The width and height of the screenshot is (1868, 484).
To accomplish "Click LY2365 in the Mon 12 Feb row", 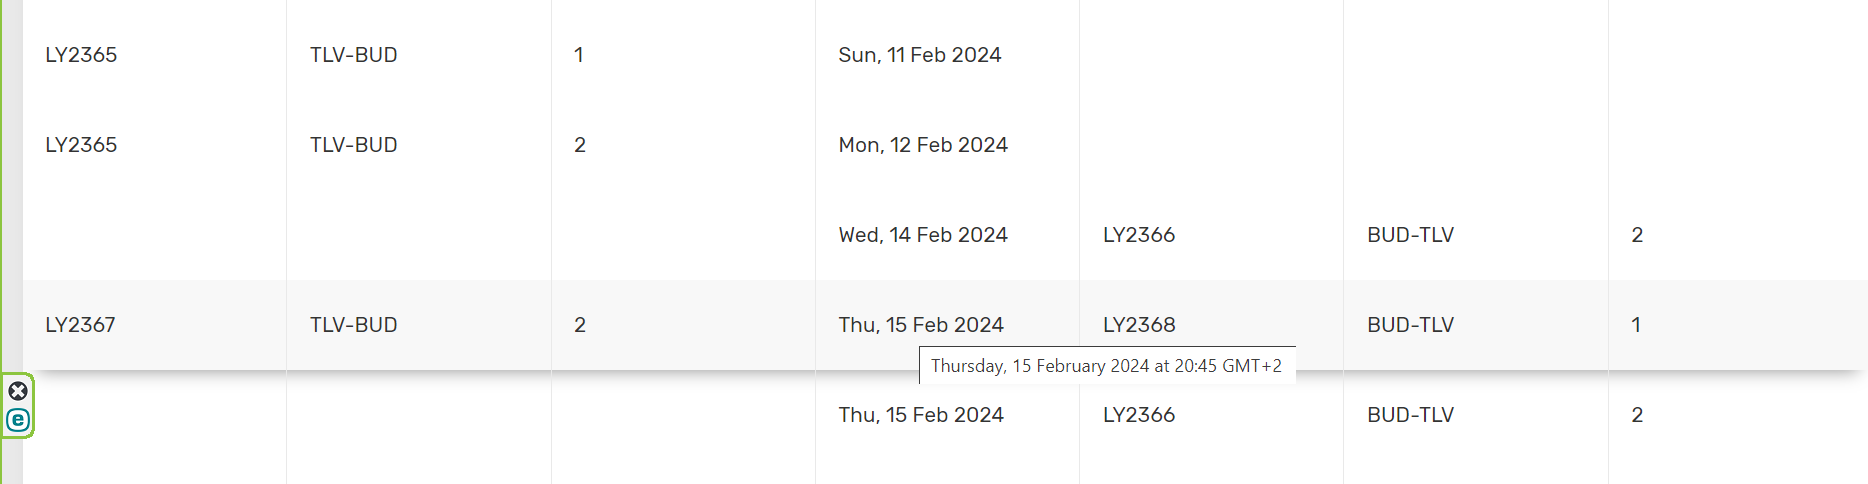I will 81,145.
